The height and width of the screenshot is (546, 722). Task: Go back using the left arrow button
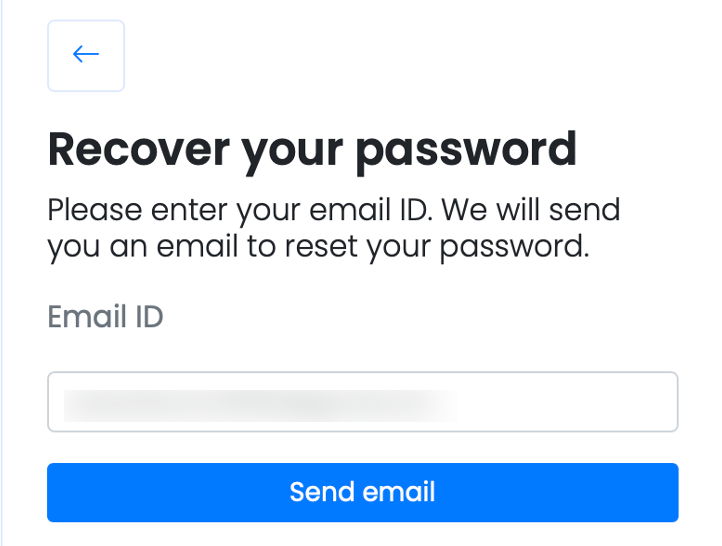[86, 55]
